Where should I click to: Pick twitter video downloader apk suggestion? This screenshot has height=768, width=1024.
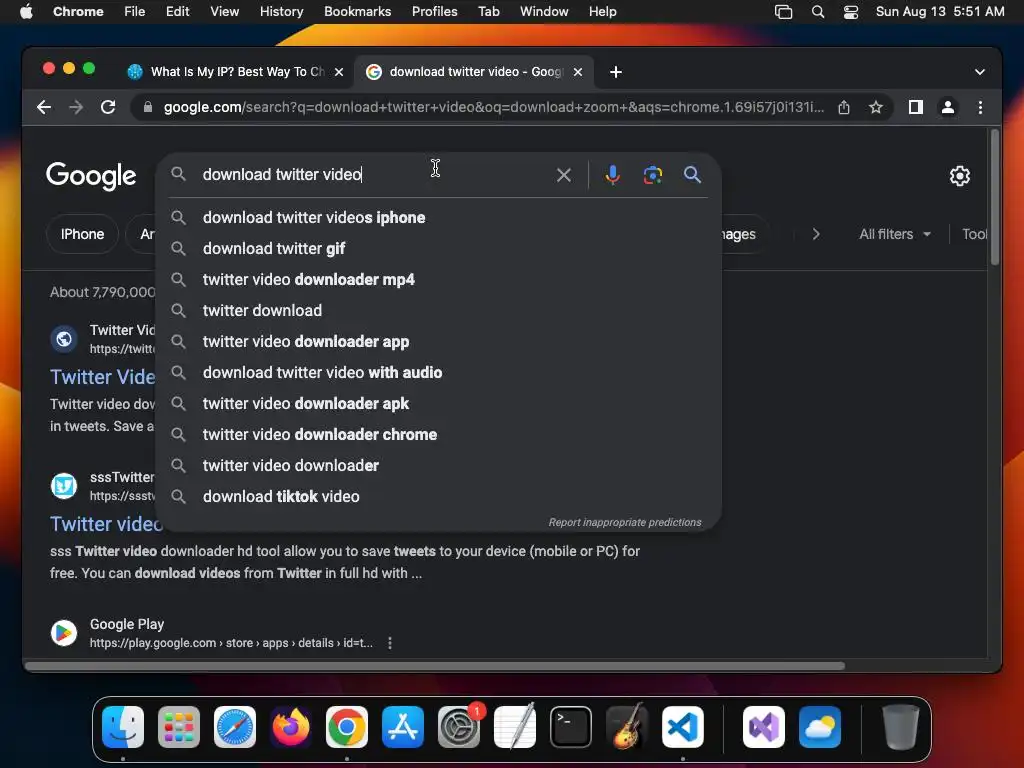click(x=438, y=404)
